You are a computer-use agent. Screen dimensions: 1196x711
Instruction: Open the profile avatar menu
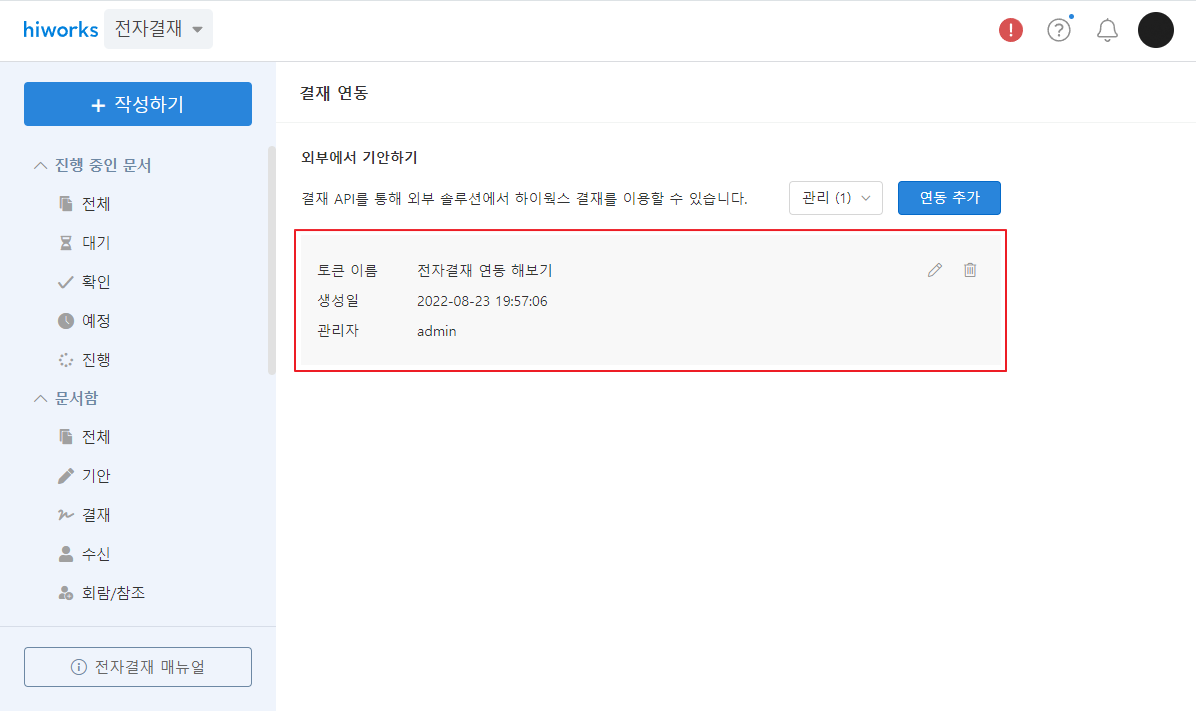pyautogui.click(x=1156, y=30)
